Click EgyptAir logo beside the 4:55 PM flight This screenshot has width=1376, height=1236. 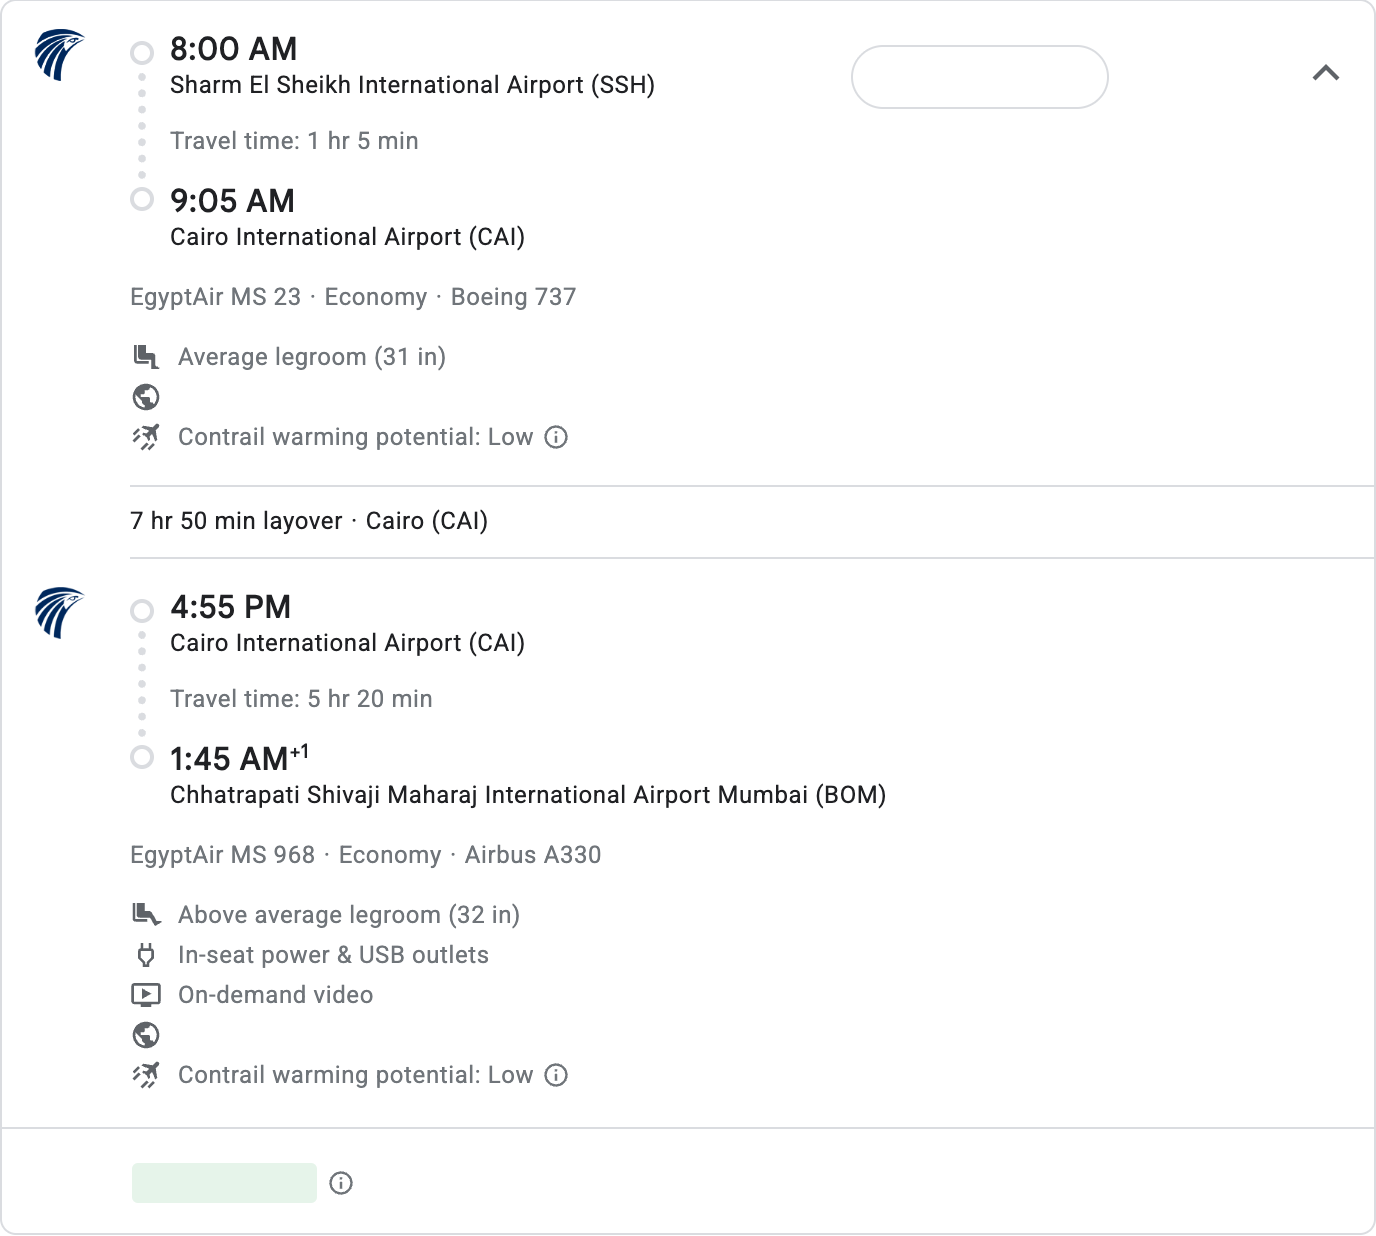[x=59, y=613]
